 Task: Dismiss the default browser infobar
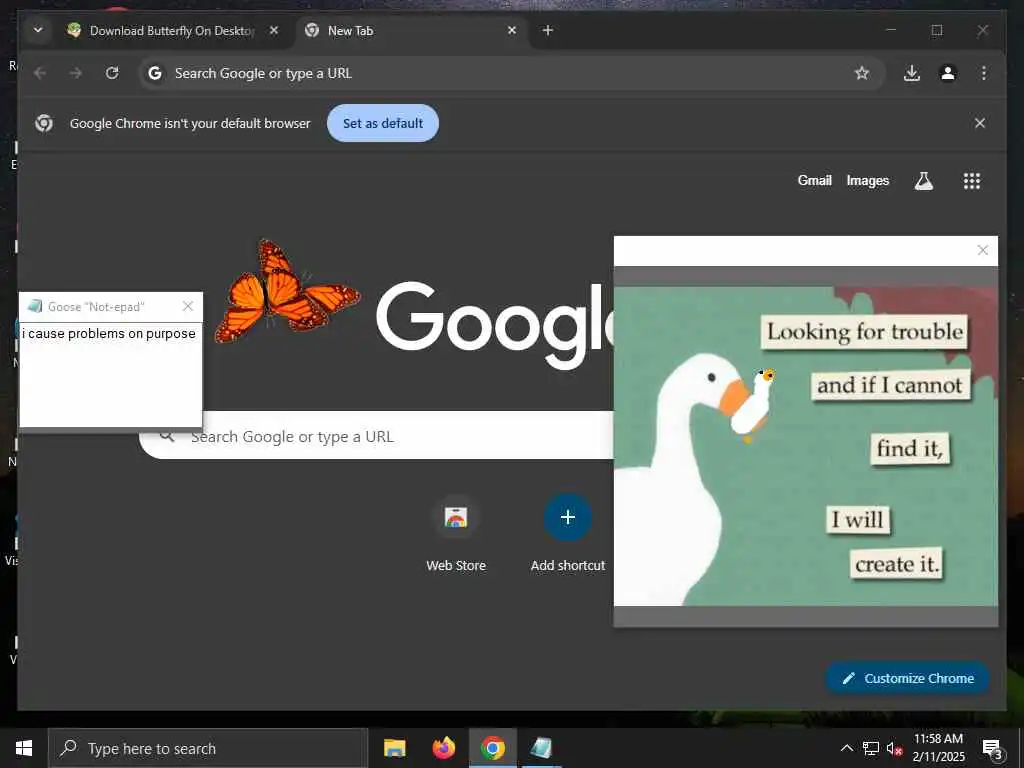pos(980,123)
